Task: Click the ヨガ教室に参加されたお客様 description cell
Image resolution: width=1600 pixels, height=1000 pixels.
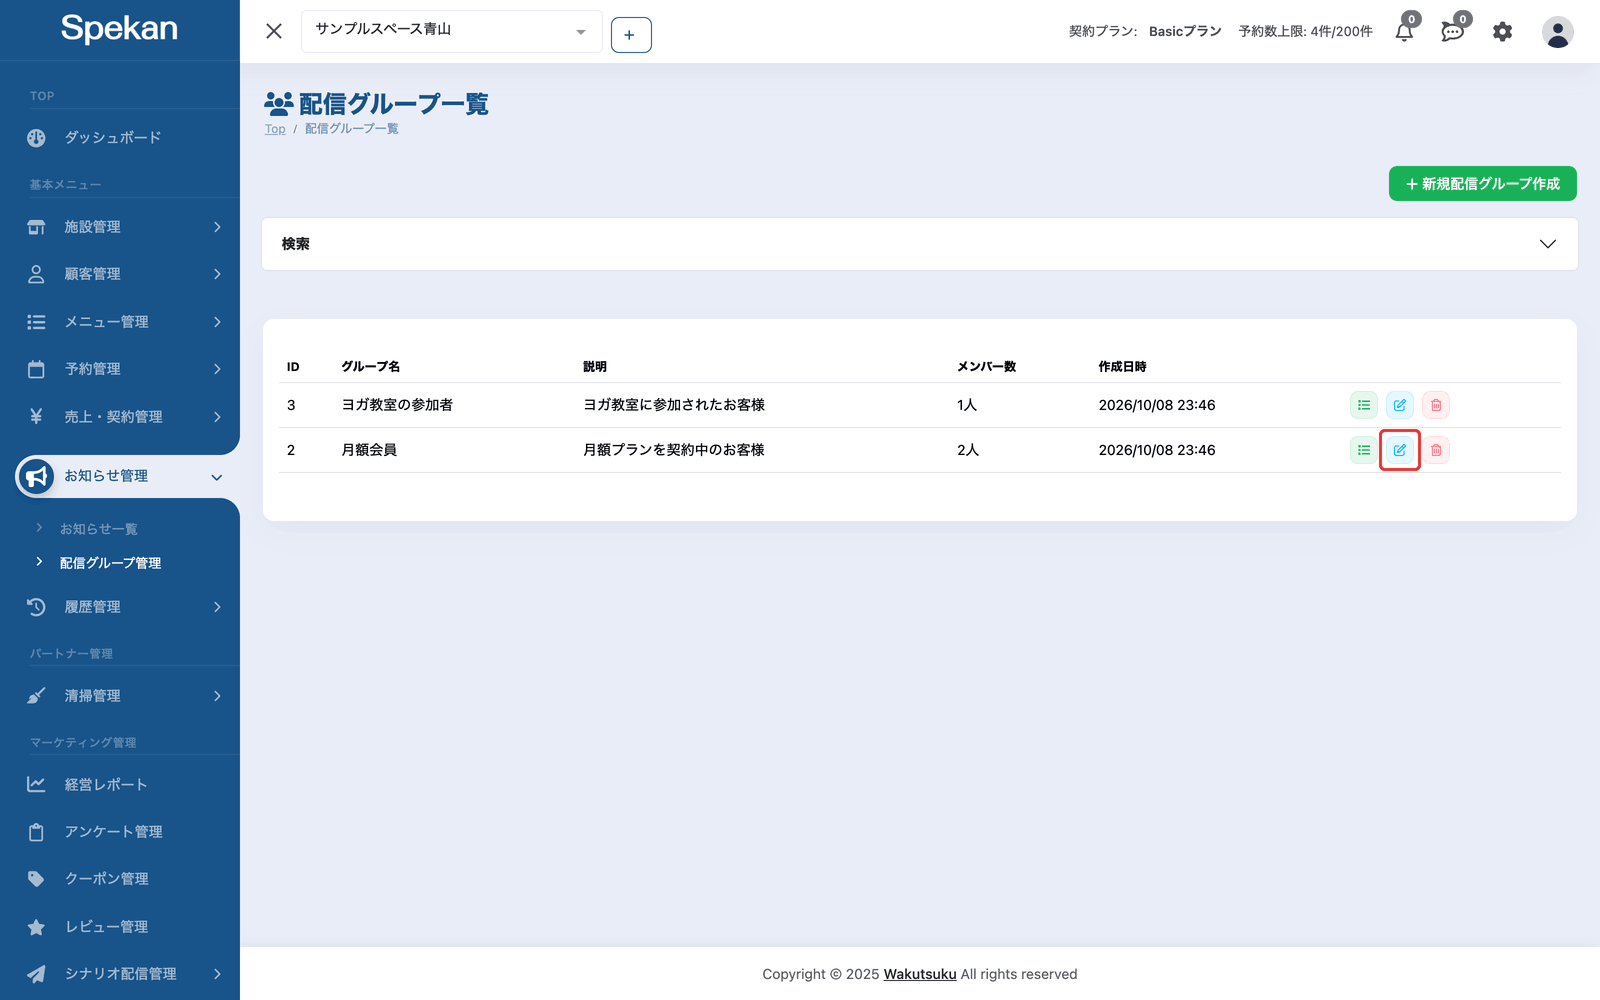Action: click(674, 405)
